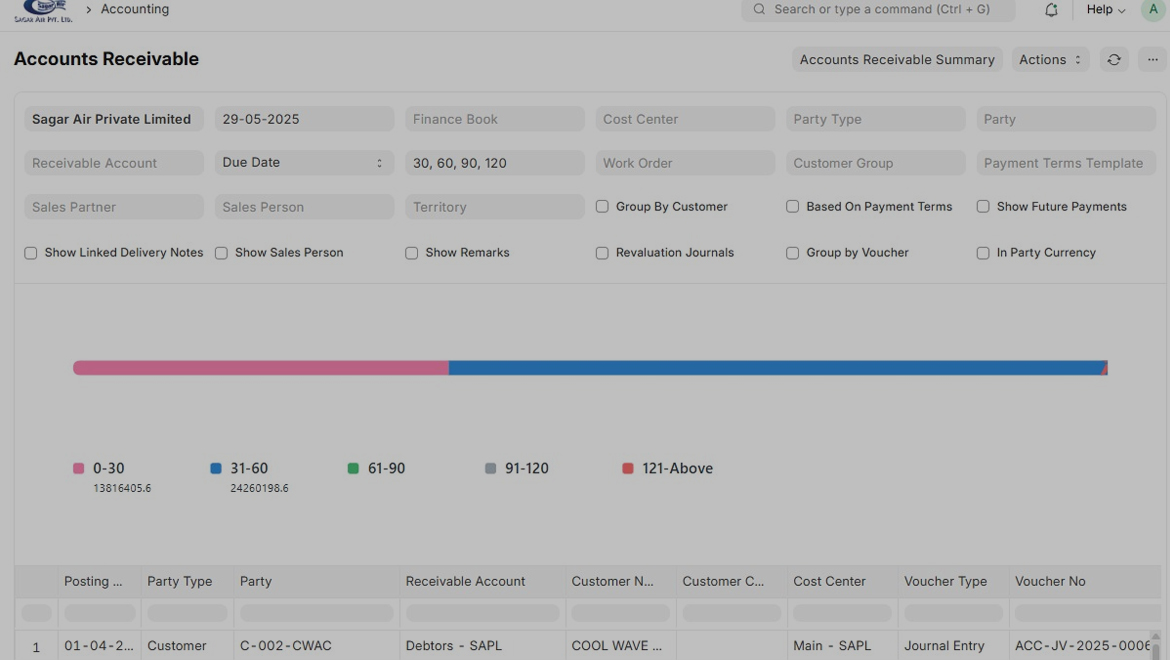Image resolution: width=1170 pixels, height=660 pixels.
Task: Enable Group By Customer checkbox
Action: click(602, 207)
